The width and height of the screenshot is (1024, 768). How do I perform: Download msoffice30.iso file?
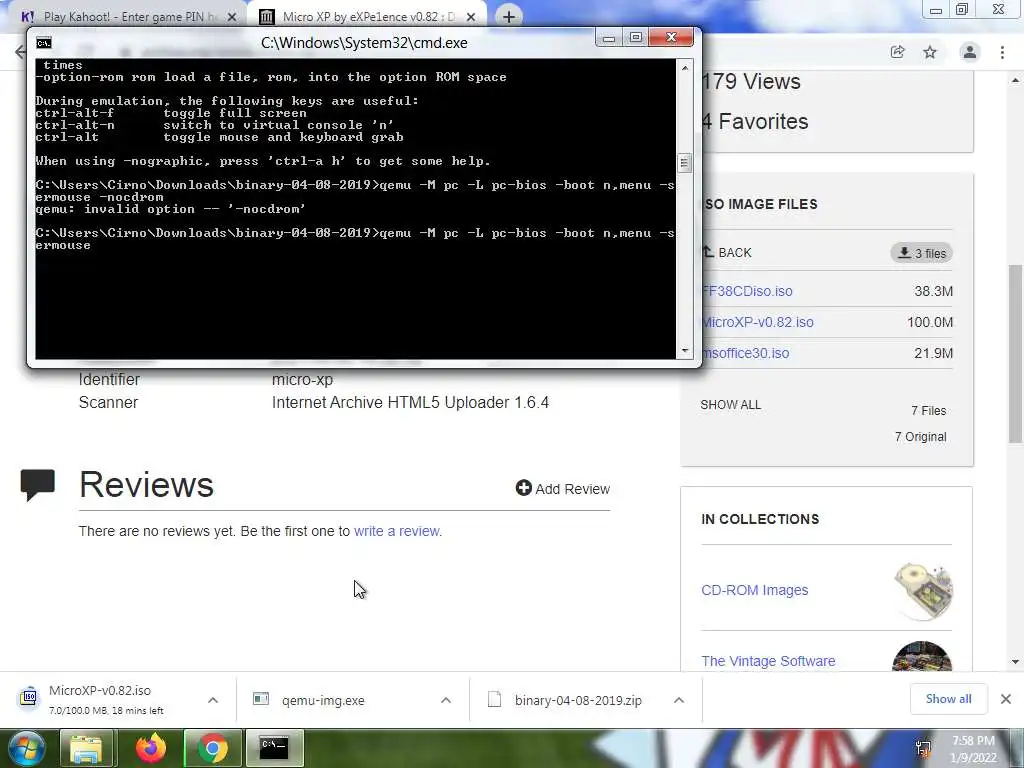[745, 353]
